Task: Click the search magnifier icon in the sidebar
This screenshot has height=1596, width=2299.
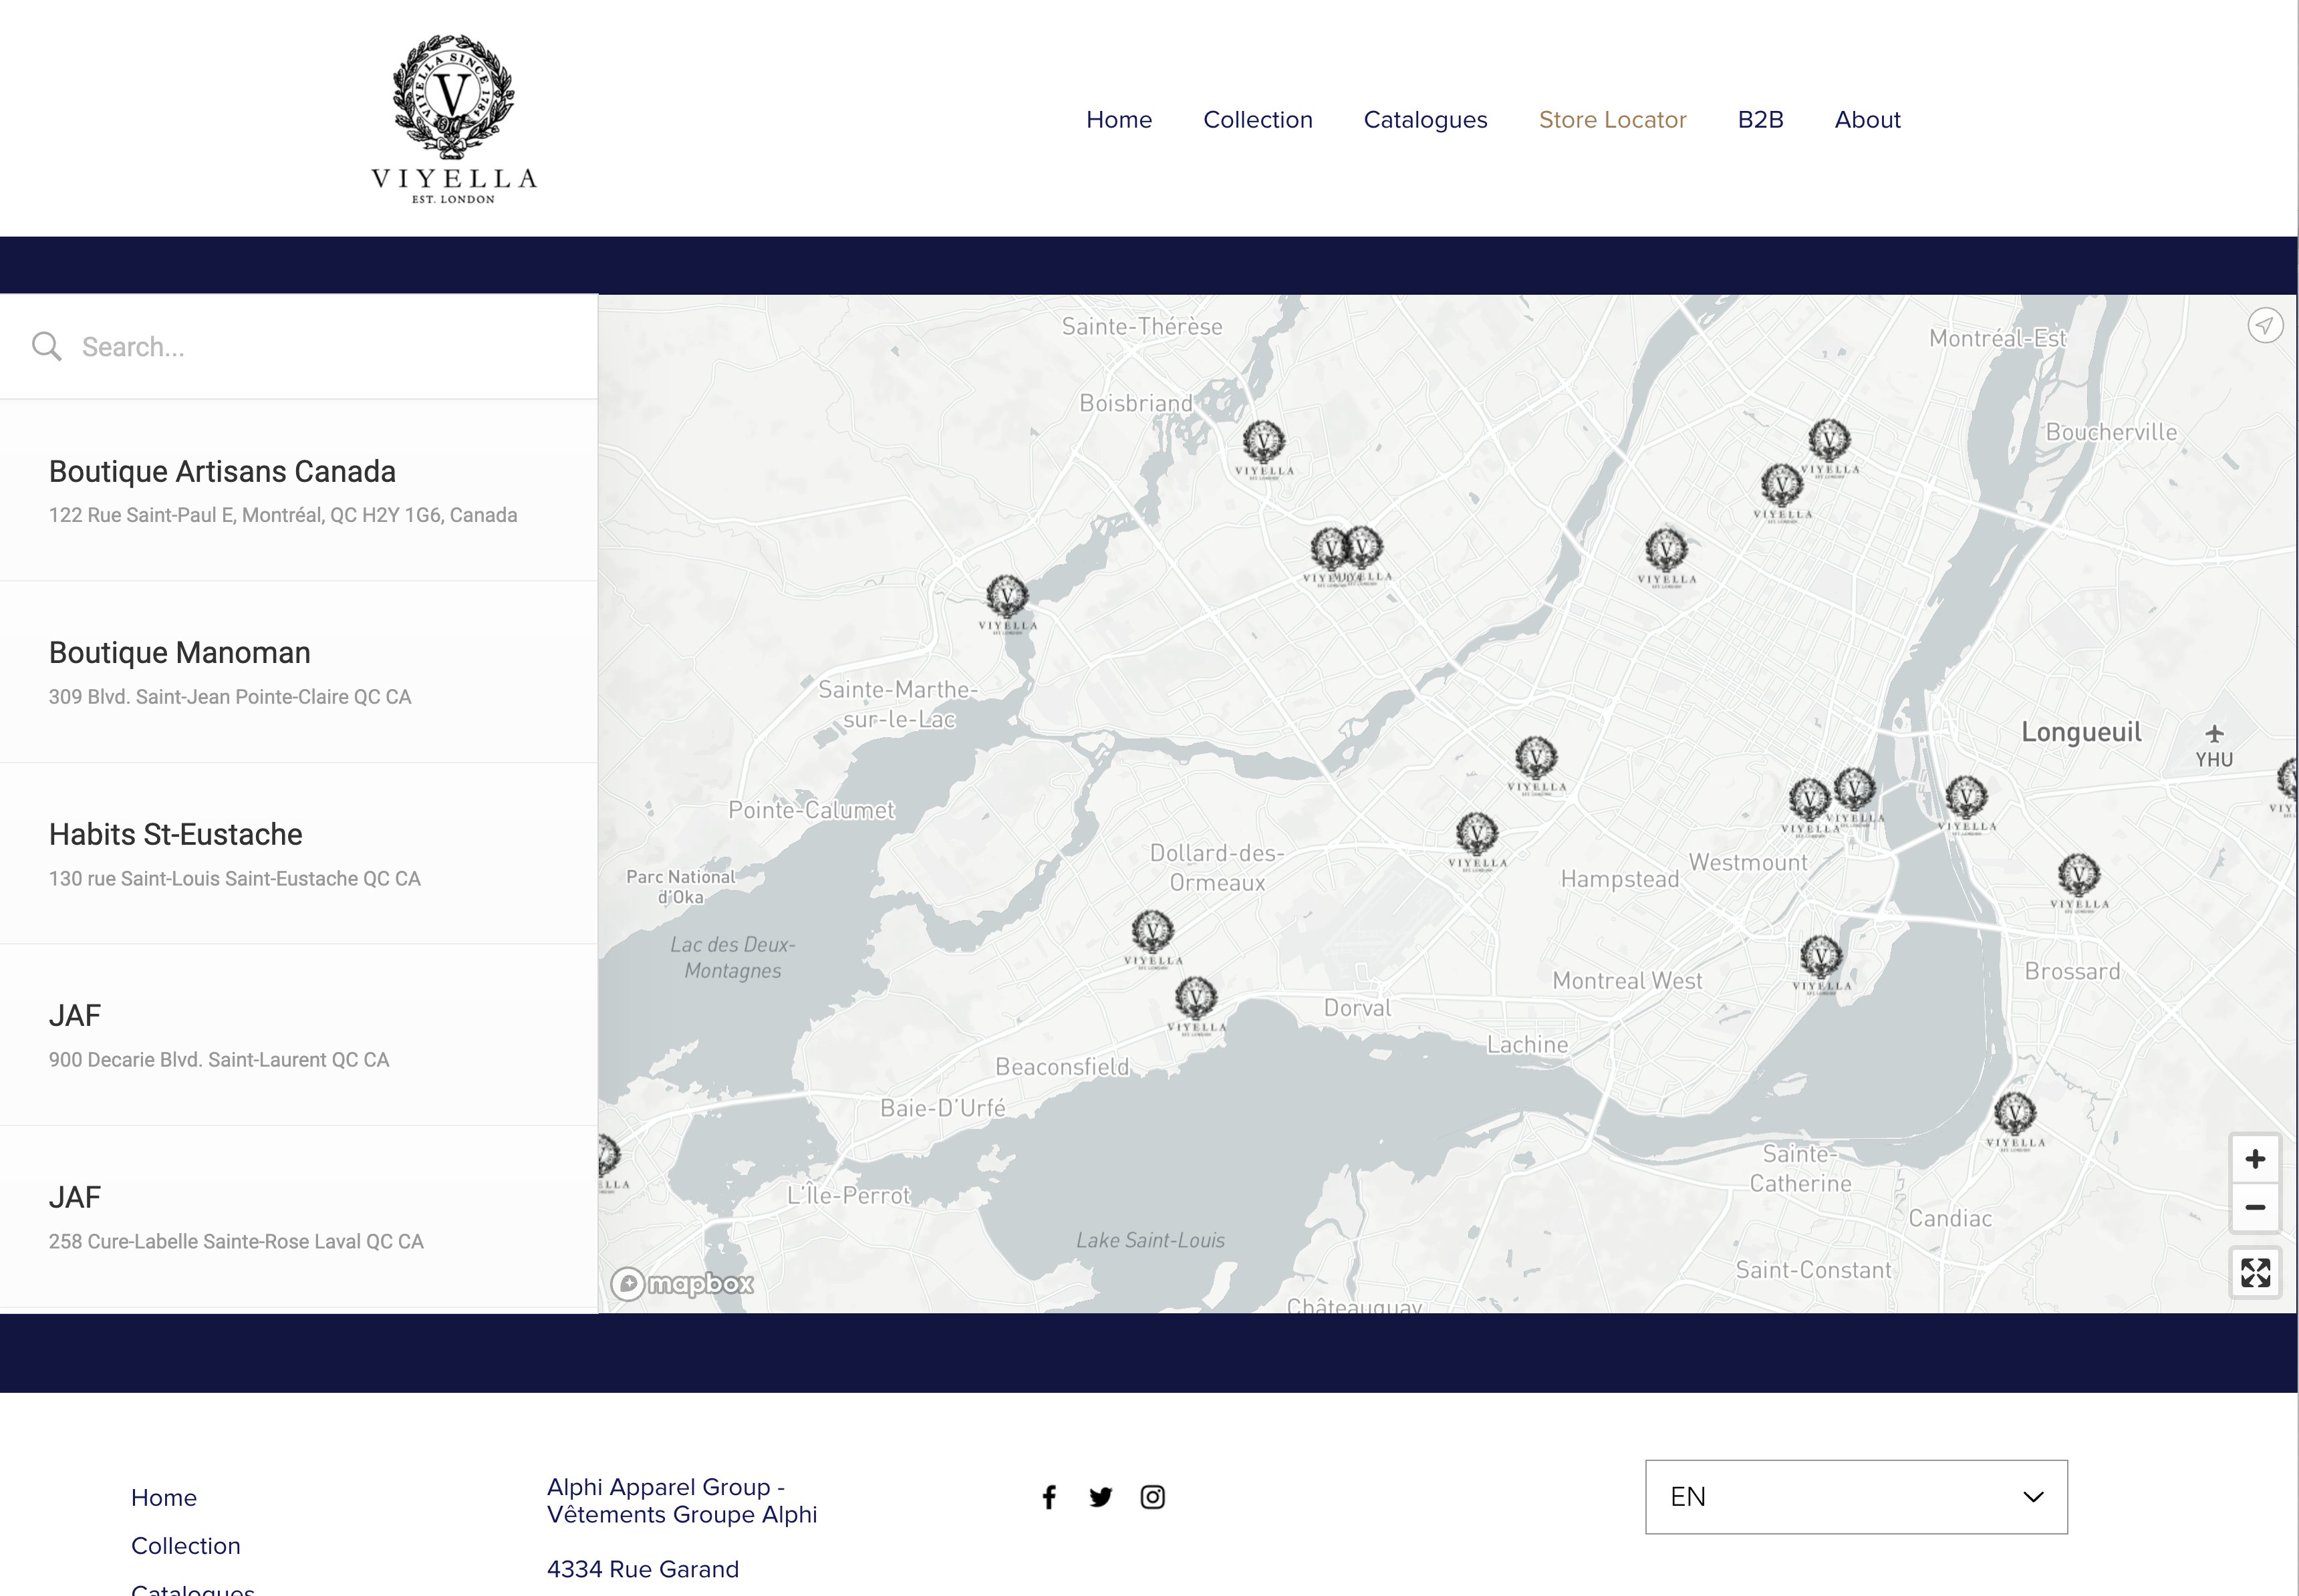Action: (47, 346)
